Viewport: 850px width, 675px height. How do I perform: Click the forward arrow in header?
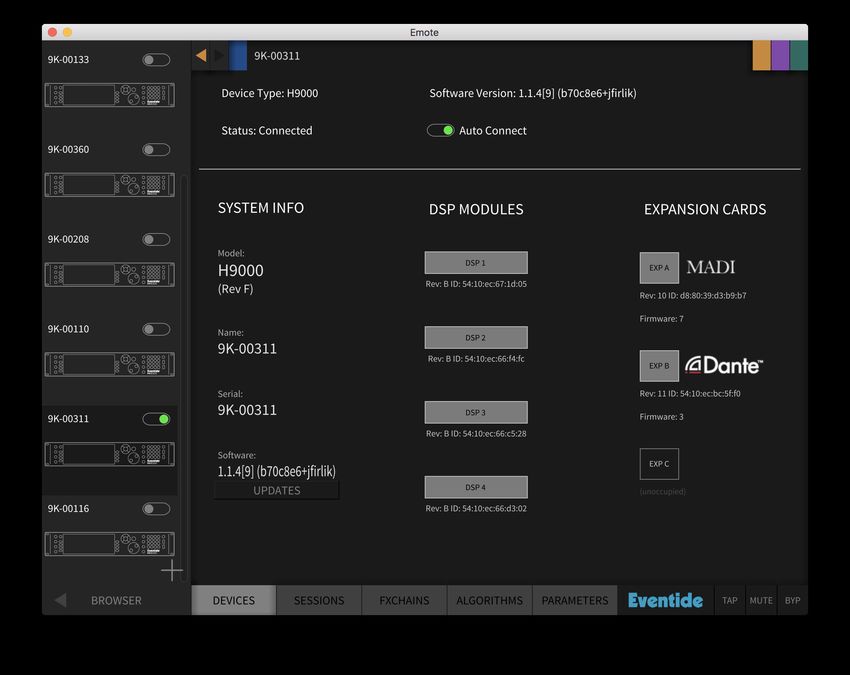[x=218, y=55]
